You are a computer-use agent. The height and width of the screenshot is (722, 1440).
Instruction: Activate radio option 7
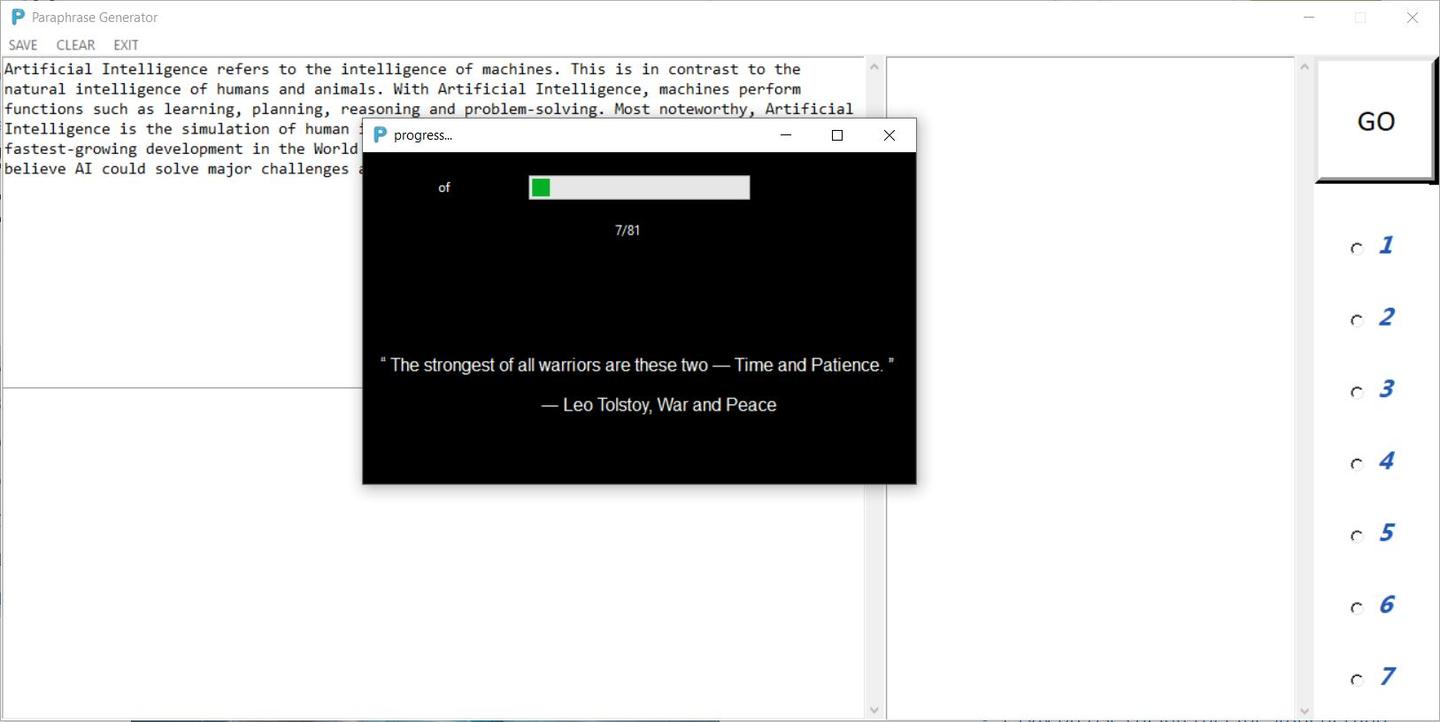pyautogui.click(x=1357, y=680)
